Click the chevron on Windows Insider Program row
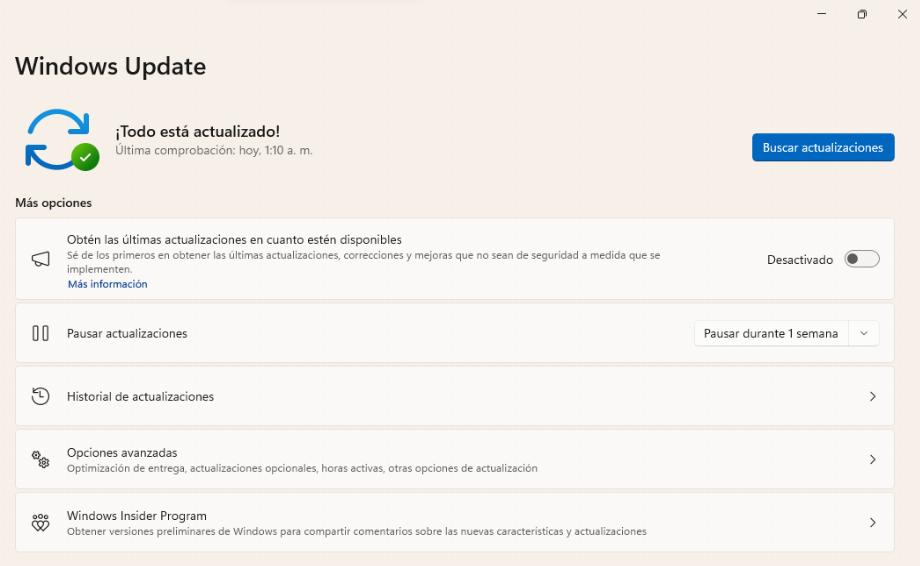Viewport: 920px width, 566px height. (872, 522)
